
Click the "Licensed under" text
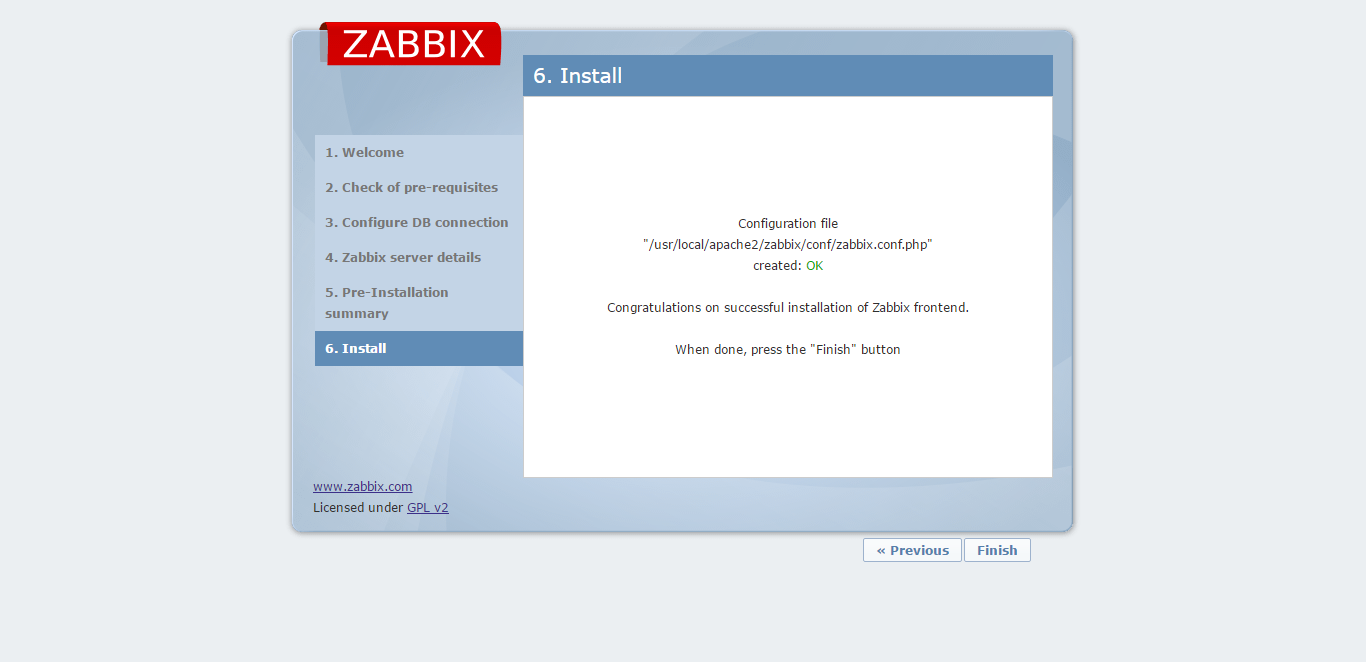358,508
